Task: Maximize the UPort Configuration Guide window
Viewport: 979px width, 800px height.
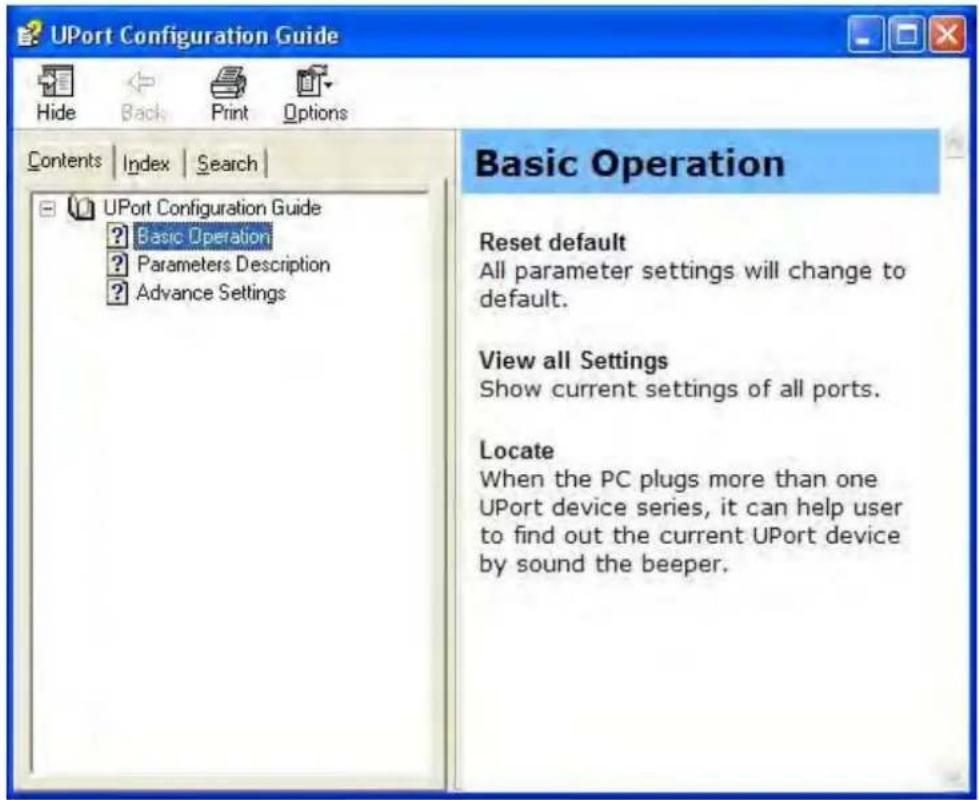Action: [x=907, y=35]
